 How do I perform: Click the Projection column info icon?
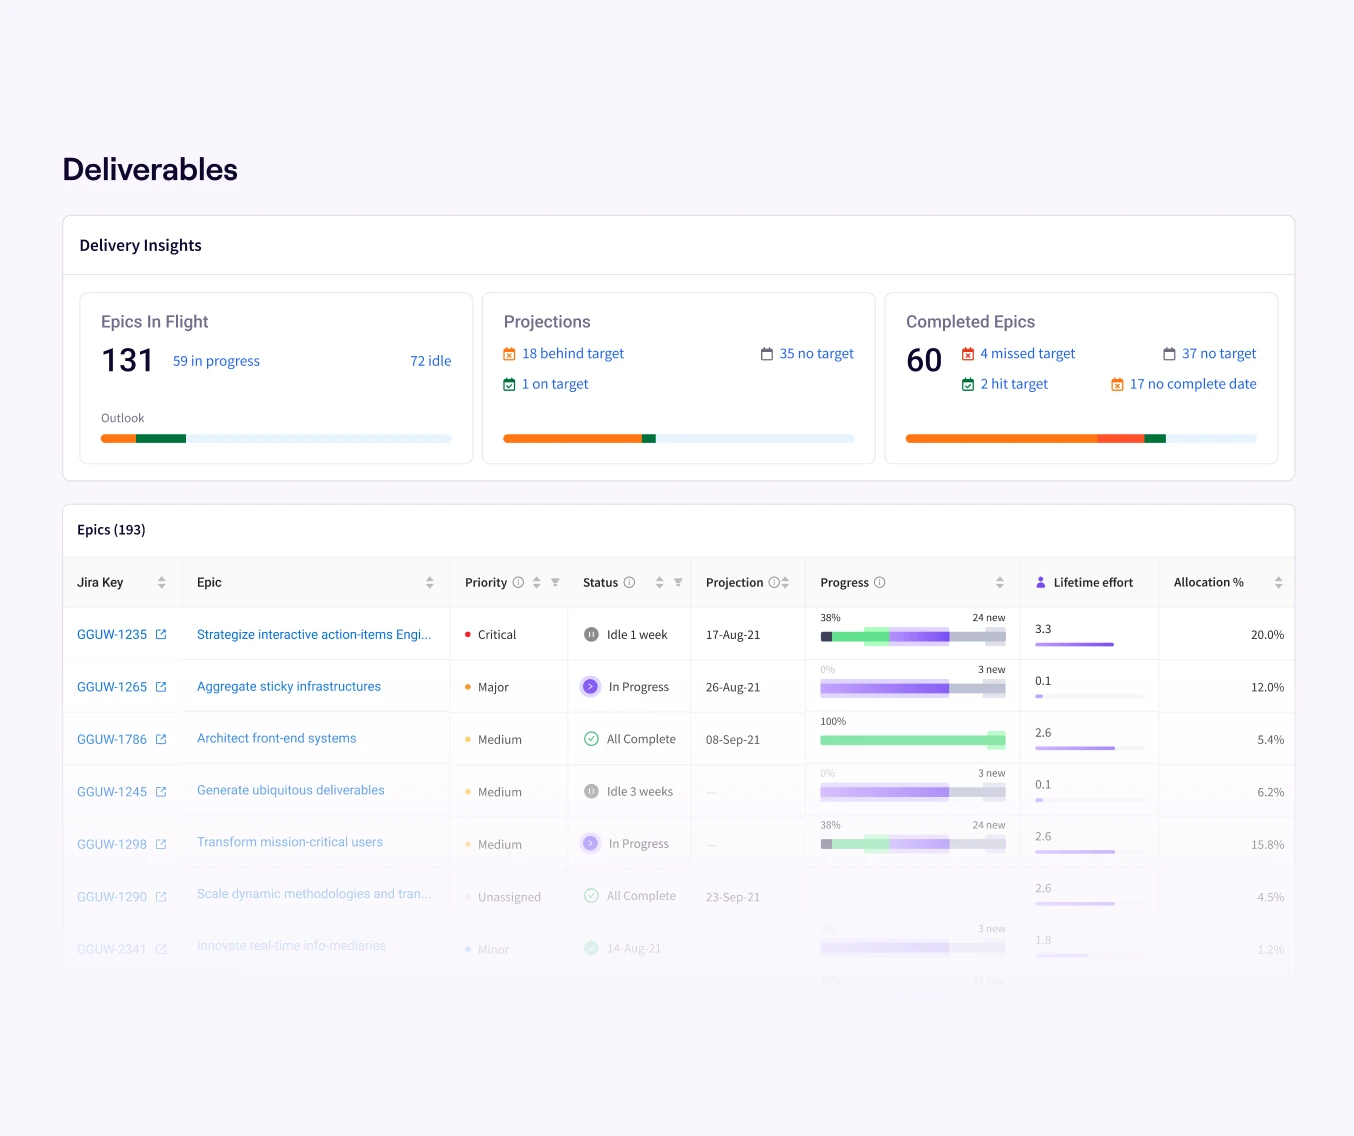[773, 583]
